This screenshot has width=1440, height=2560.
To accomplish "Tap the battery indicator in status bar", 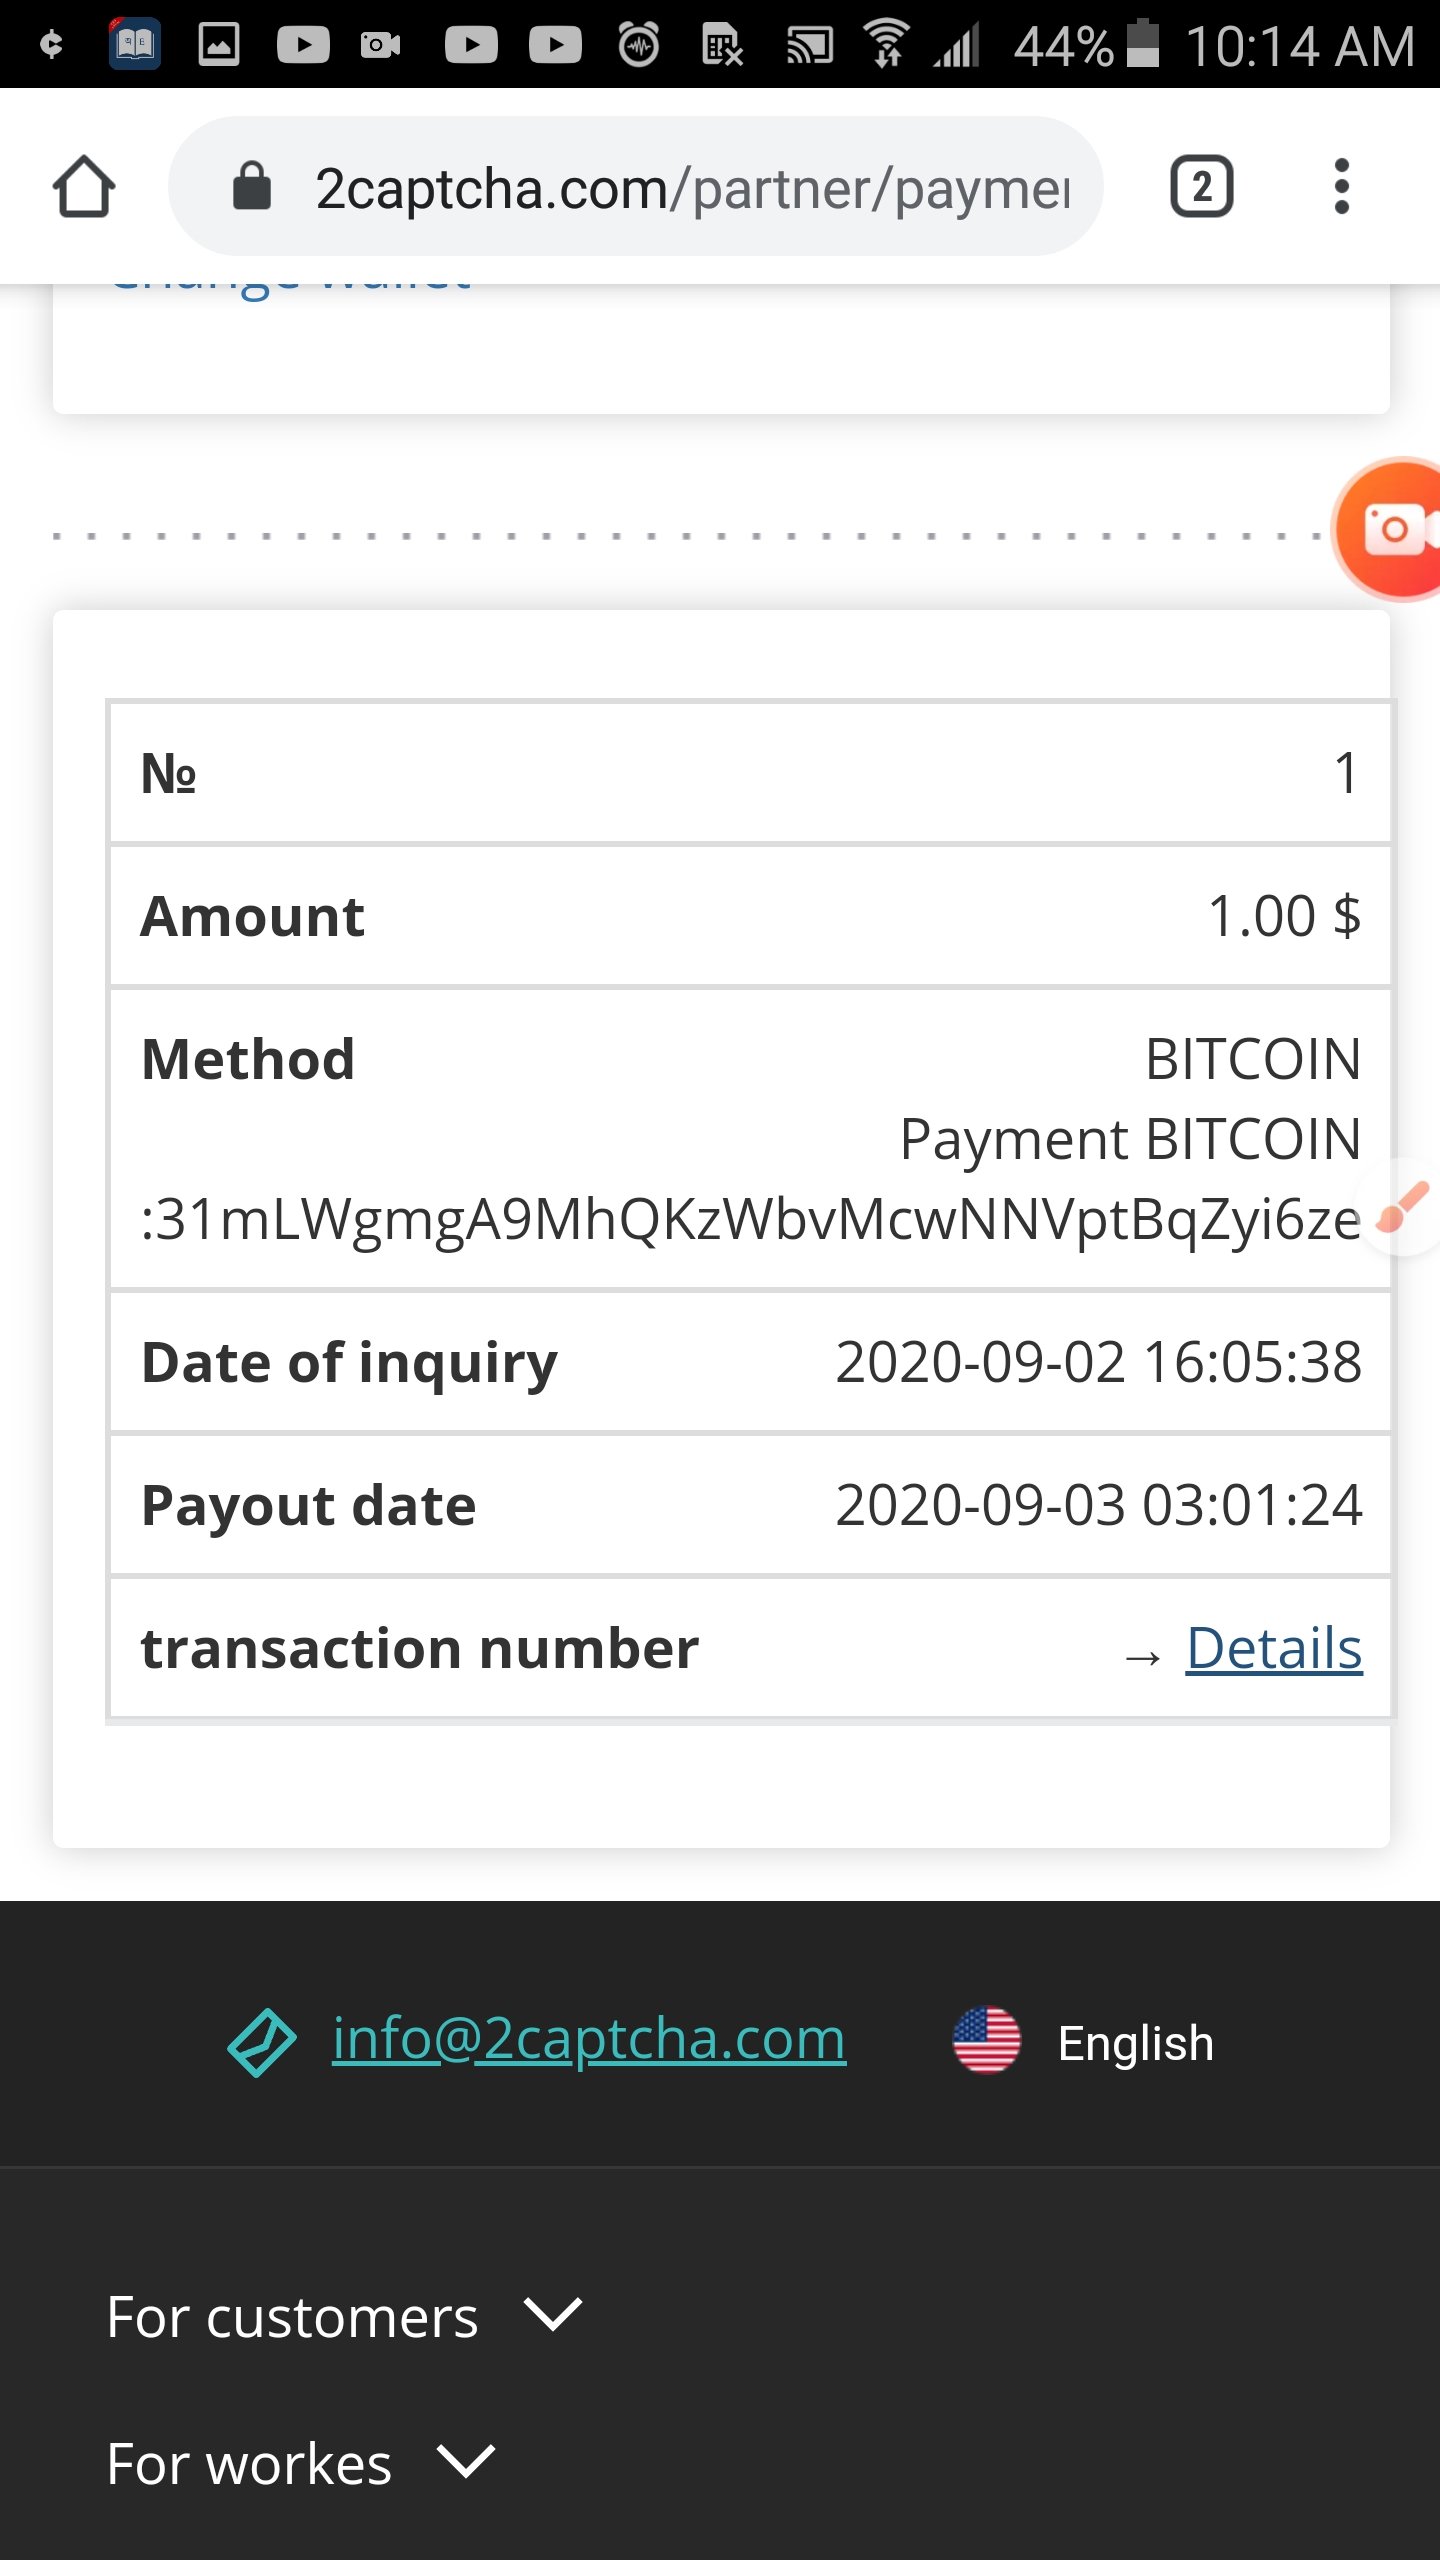I will 1143,45.
